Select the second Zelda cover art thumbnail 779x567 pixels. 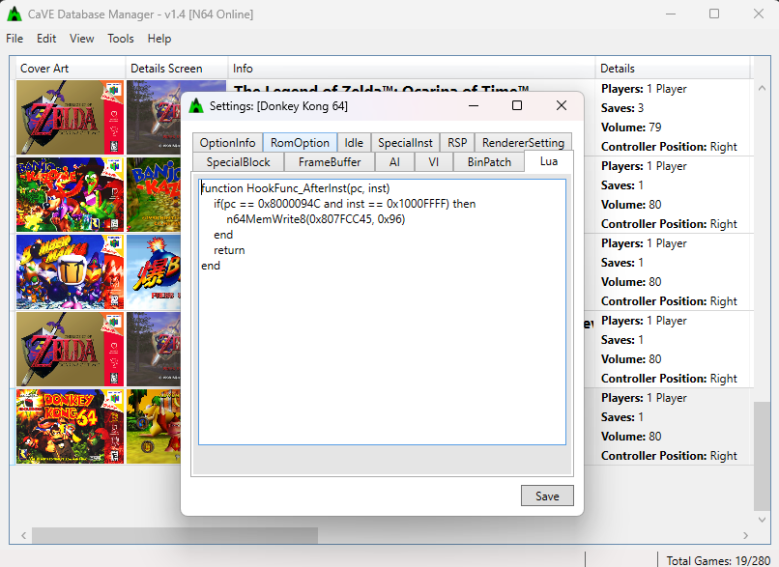(70, 349)
